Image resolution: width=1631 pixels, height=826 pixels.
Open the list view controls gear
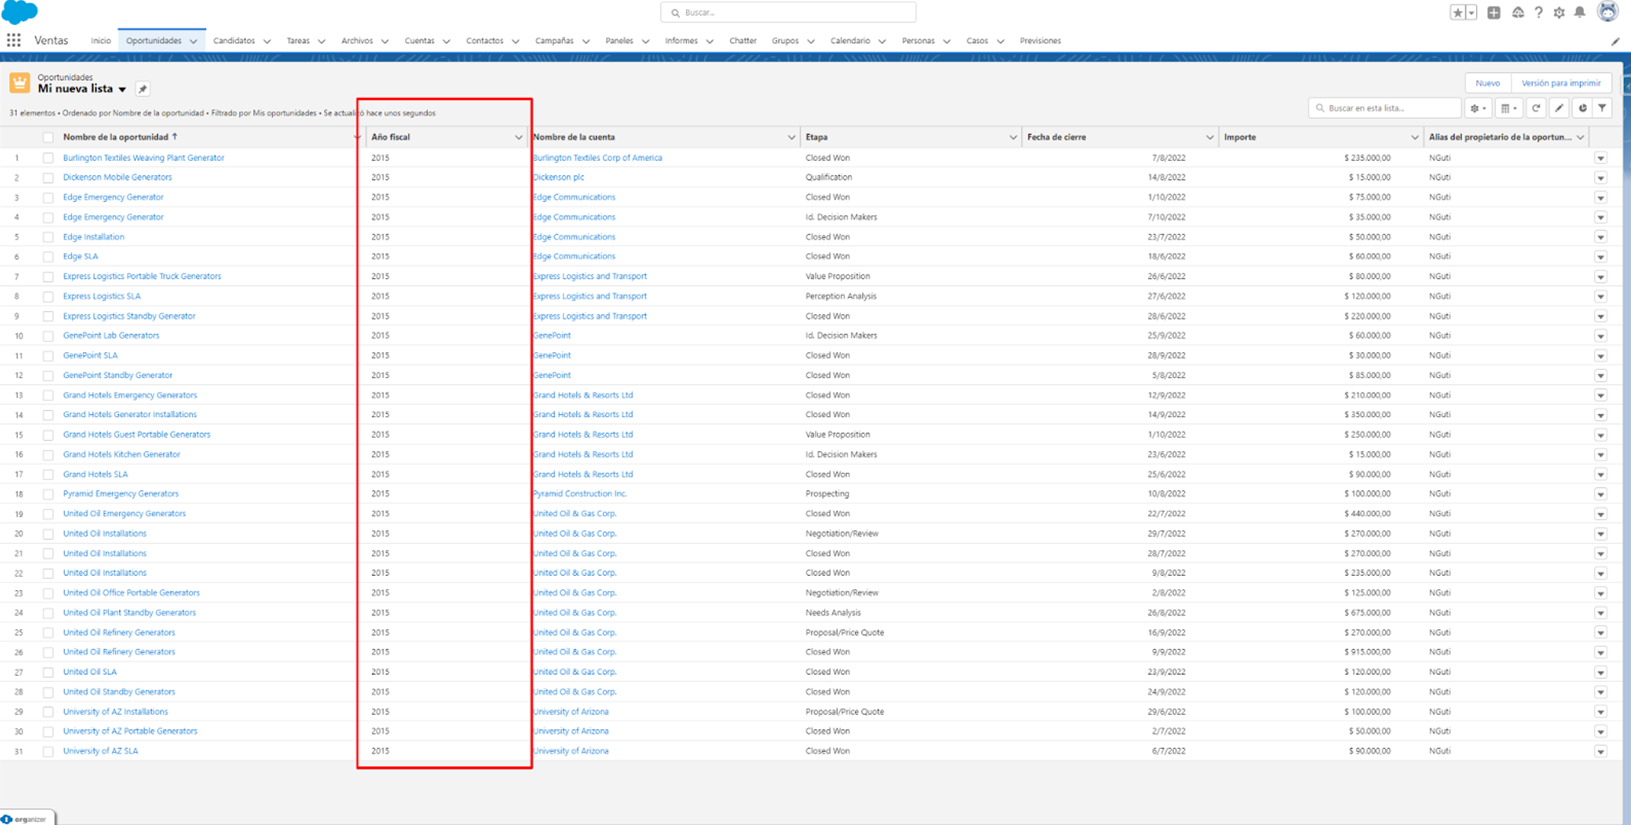point(1478,108)
